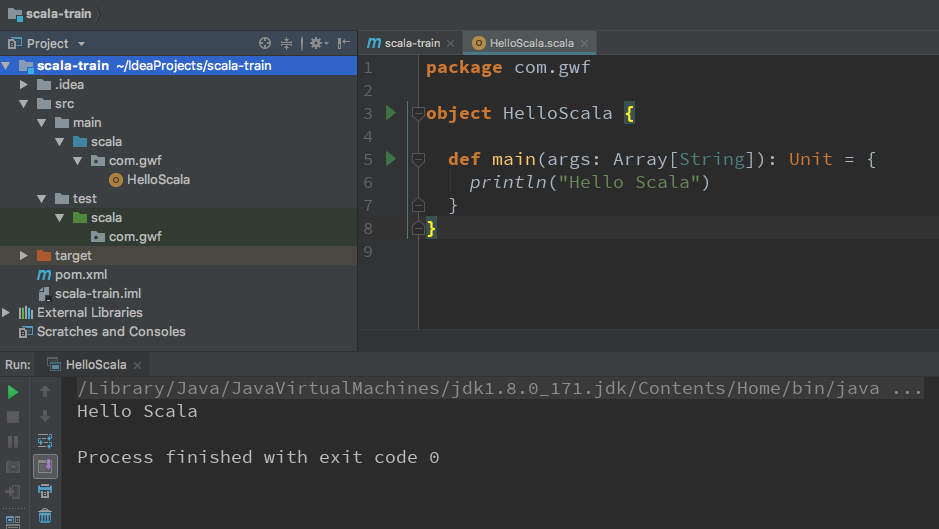The width and height of the screenshot is (939, 529).
Task: Expand the target folder
Action: (x=24, y=256)
